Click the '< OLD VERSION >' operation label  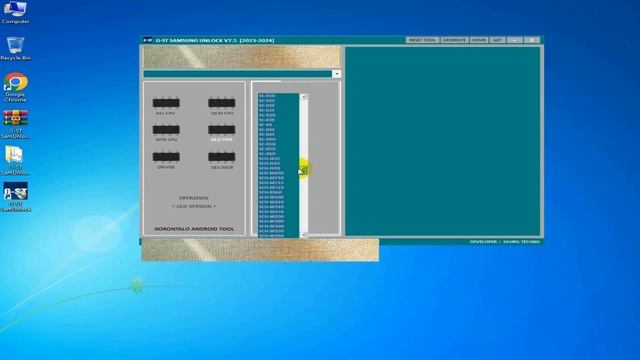tap(194, 207)
